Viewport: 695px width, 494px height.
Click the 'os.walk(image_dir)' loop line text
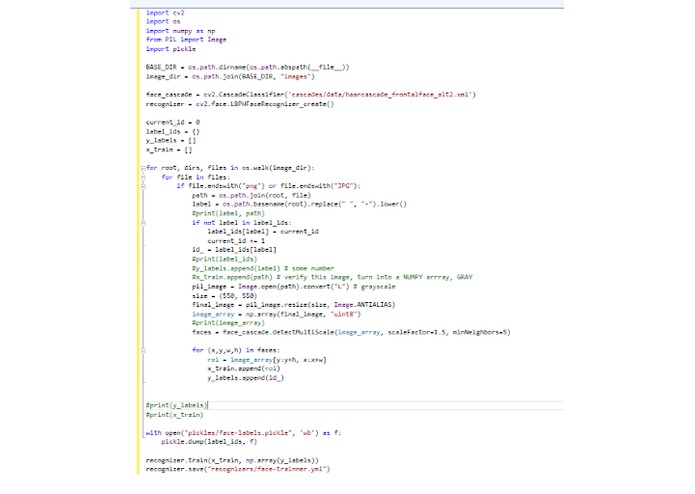coord(230,168)
